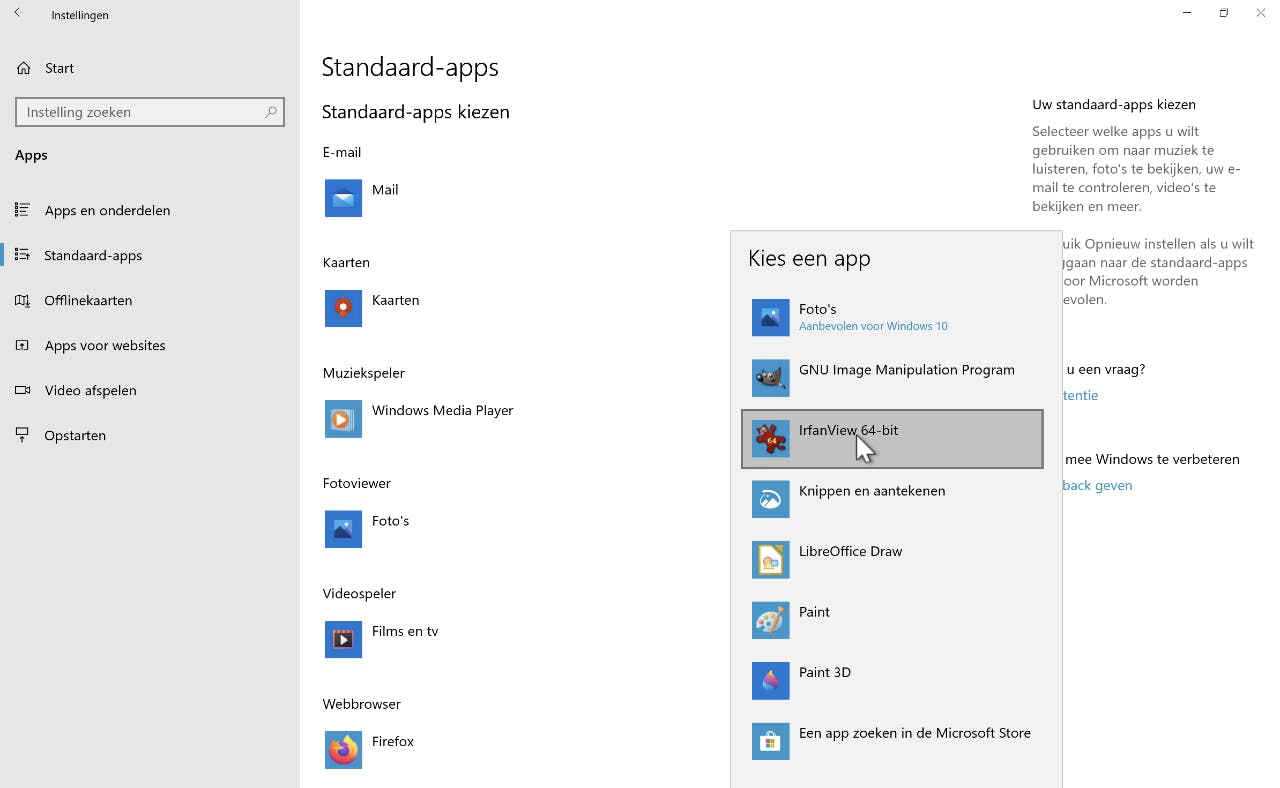Click the Instellingen window title
Screen dimensions: 1280x788
80,15
